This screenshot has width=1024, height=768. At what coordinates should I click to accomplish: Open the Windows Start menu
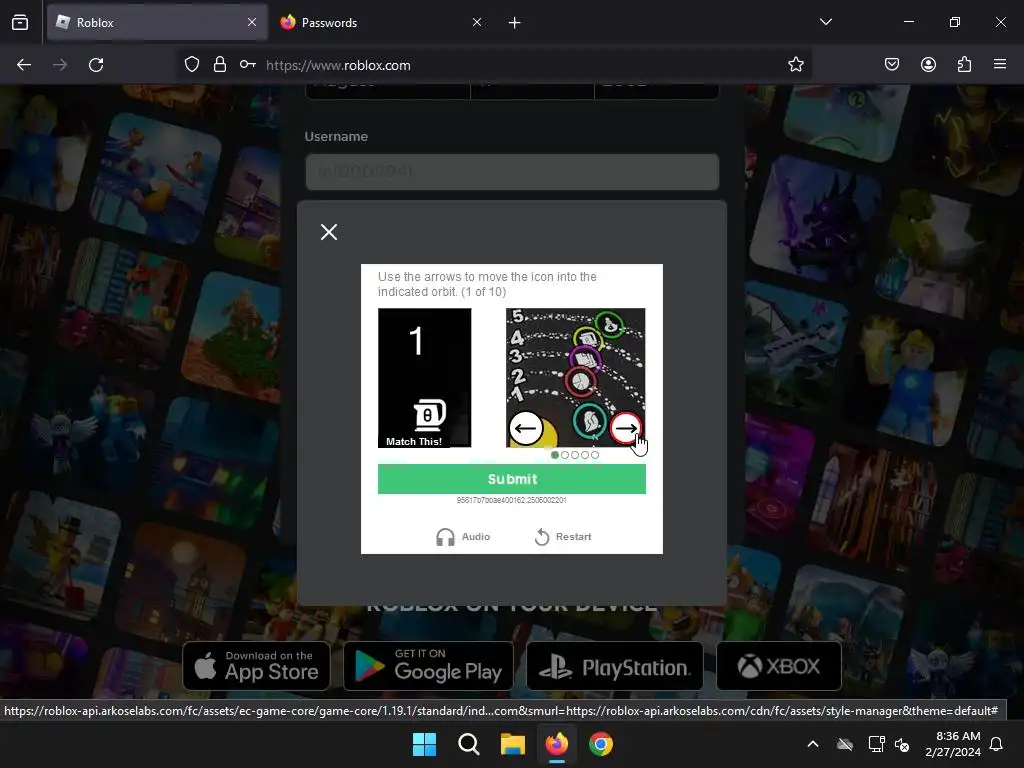424,744
